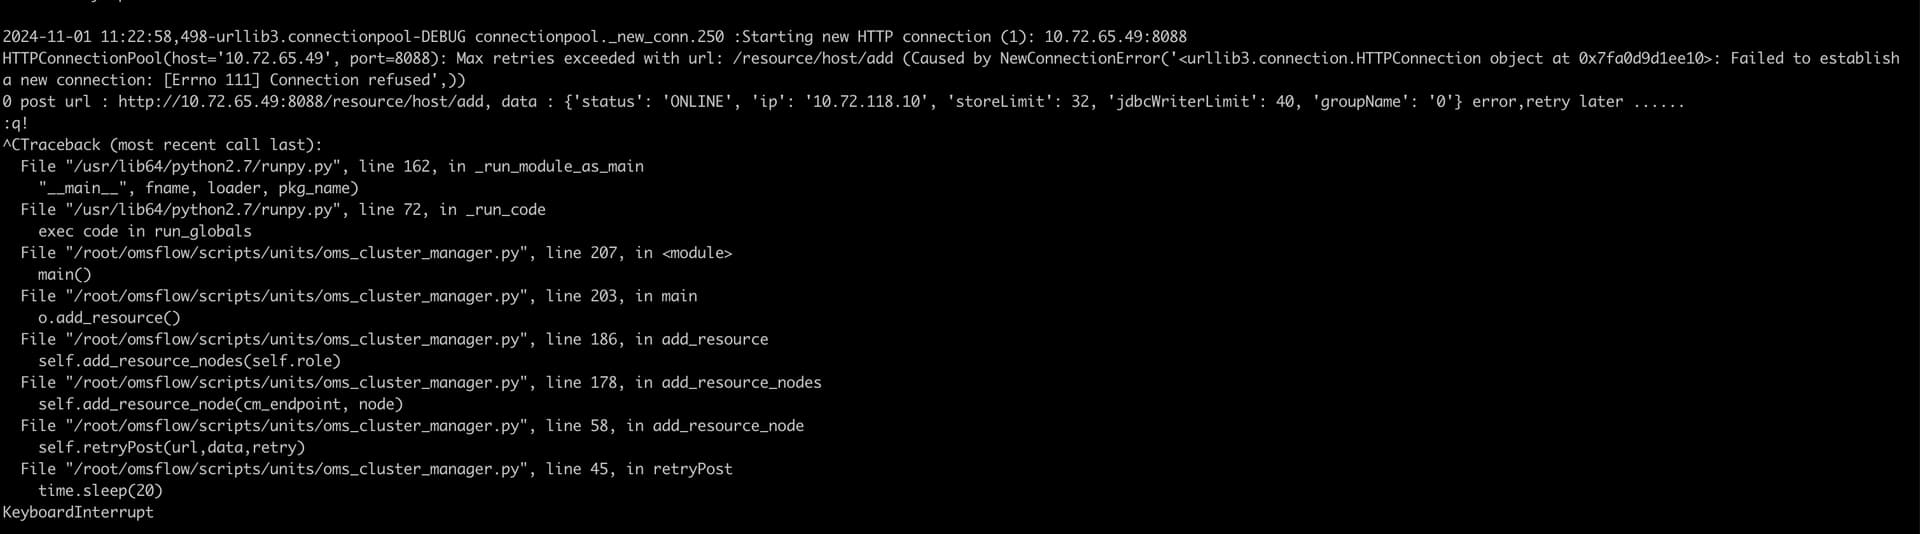Click 'exec code in run_globals' line

[x=145, y=231]
